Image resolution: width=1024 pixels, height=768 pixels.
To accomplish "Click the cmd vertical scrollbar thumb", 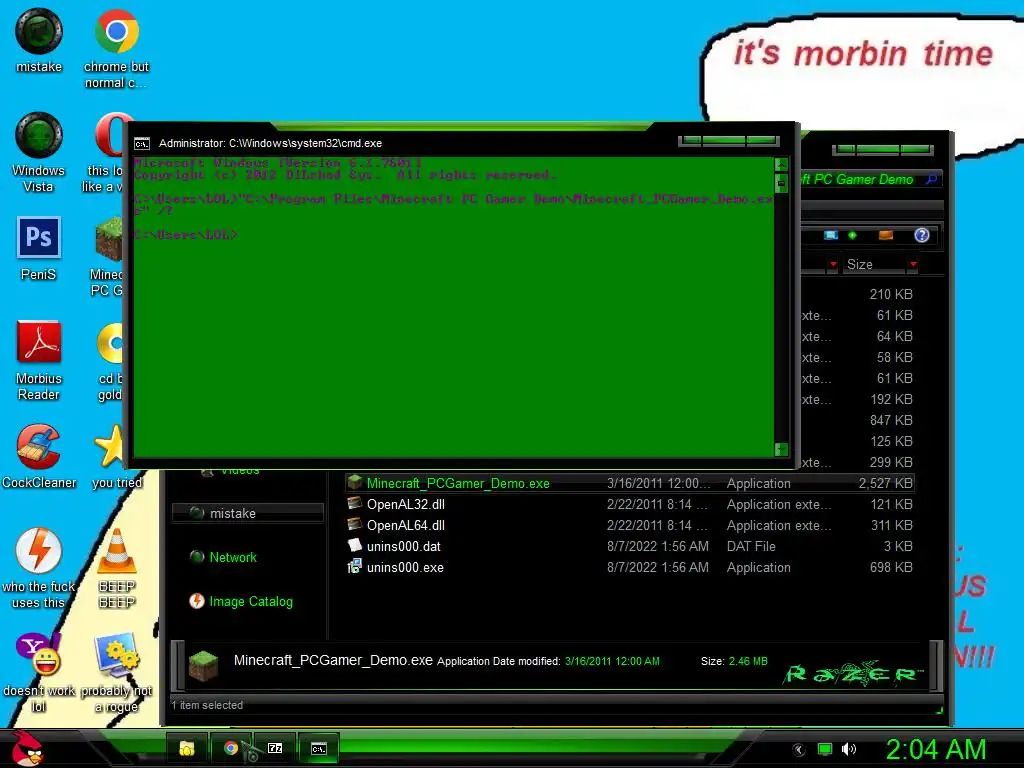I will point(781,184).
